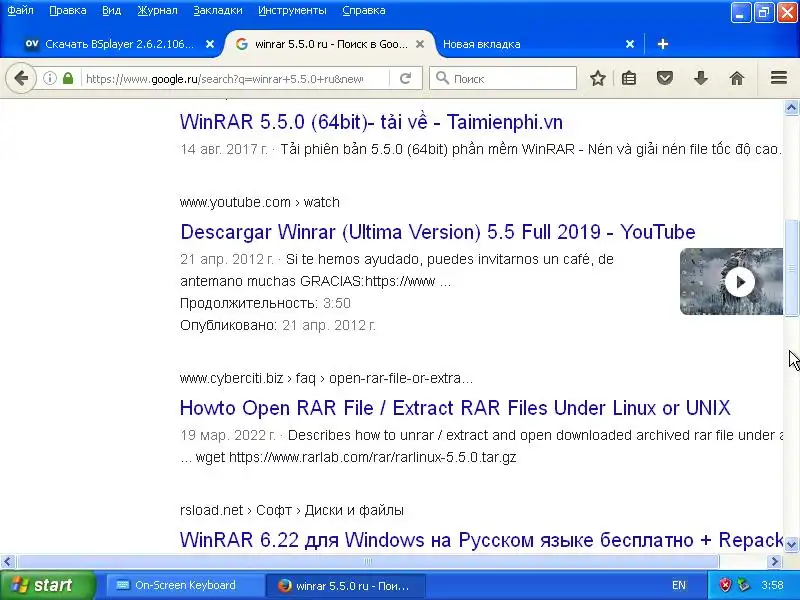800x600 pixels.
Task: Open the Вид menu
Action: pos(111,10)
